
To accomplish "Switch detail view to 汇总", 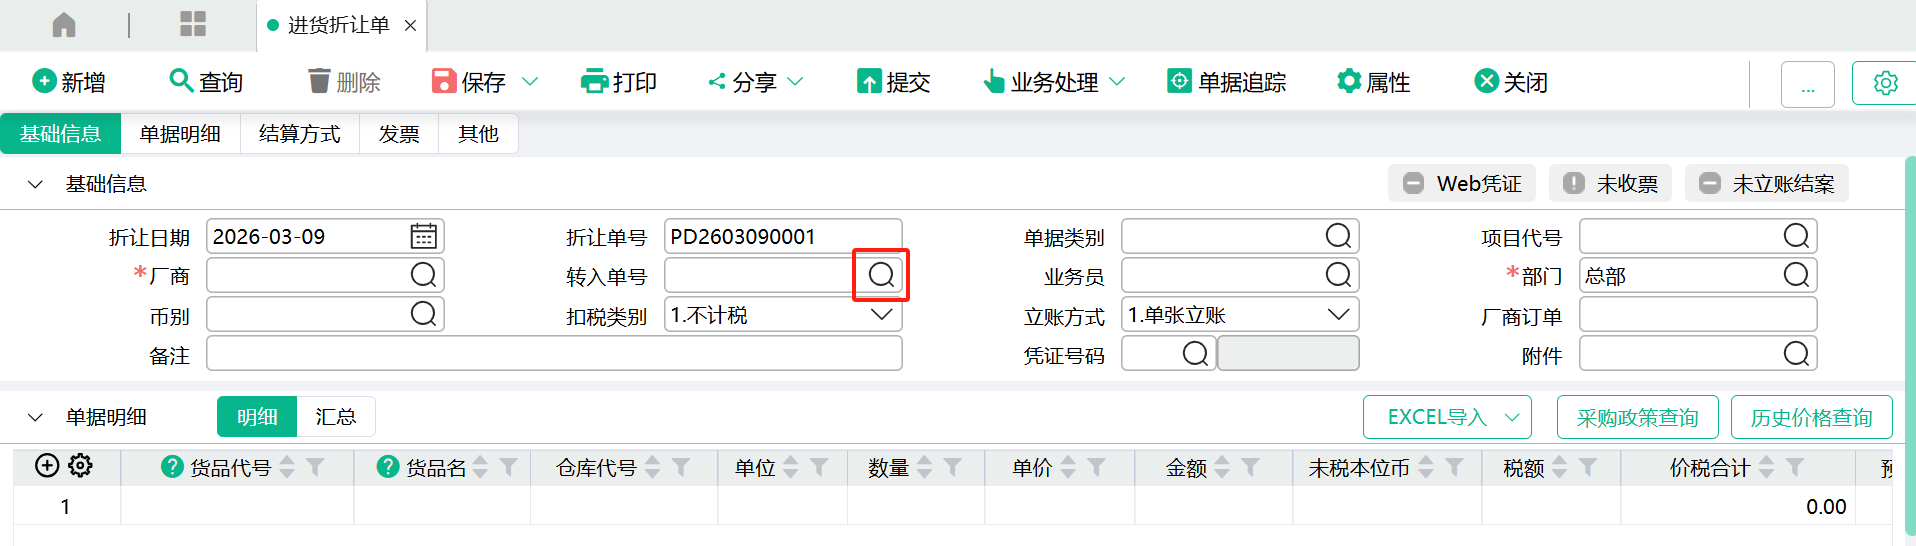I will tap(336, 417).
